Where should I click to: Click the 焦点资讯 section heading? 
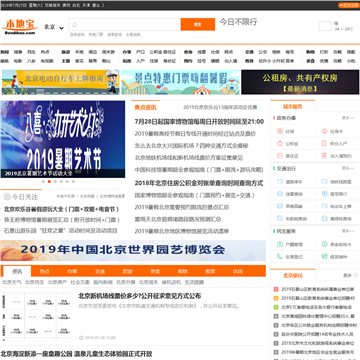145,107
